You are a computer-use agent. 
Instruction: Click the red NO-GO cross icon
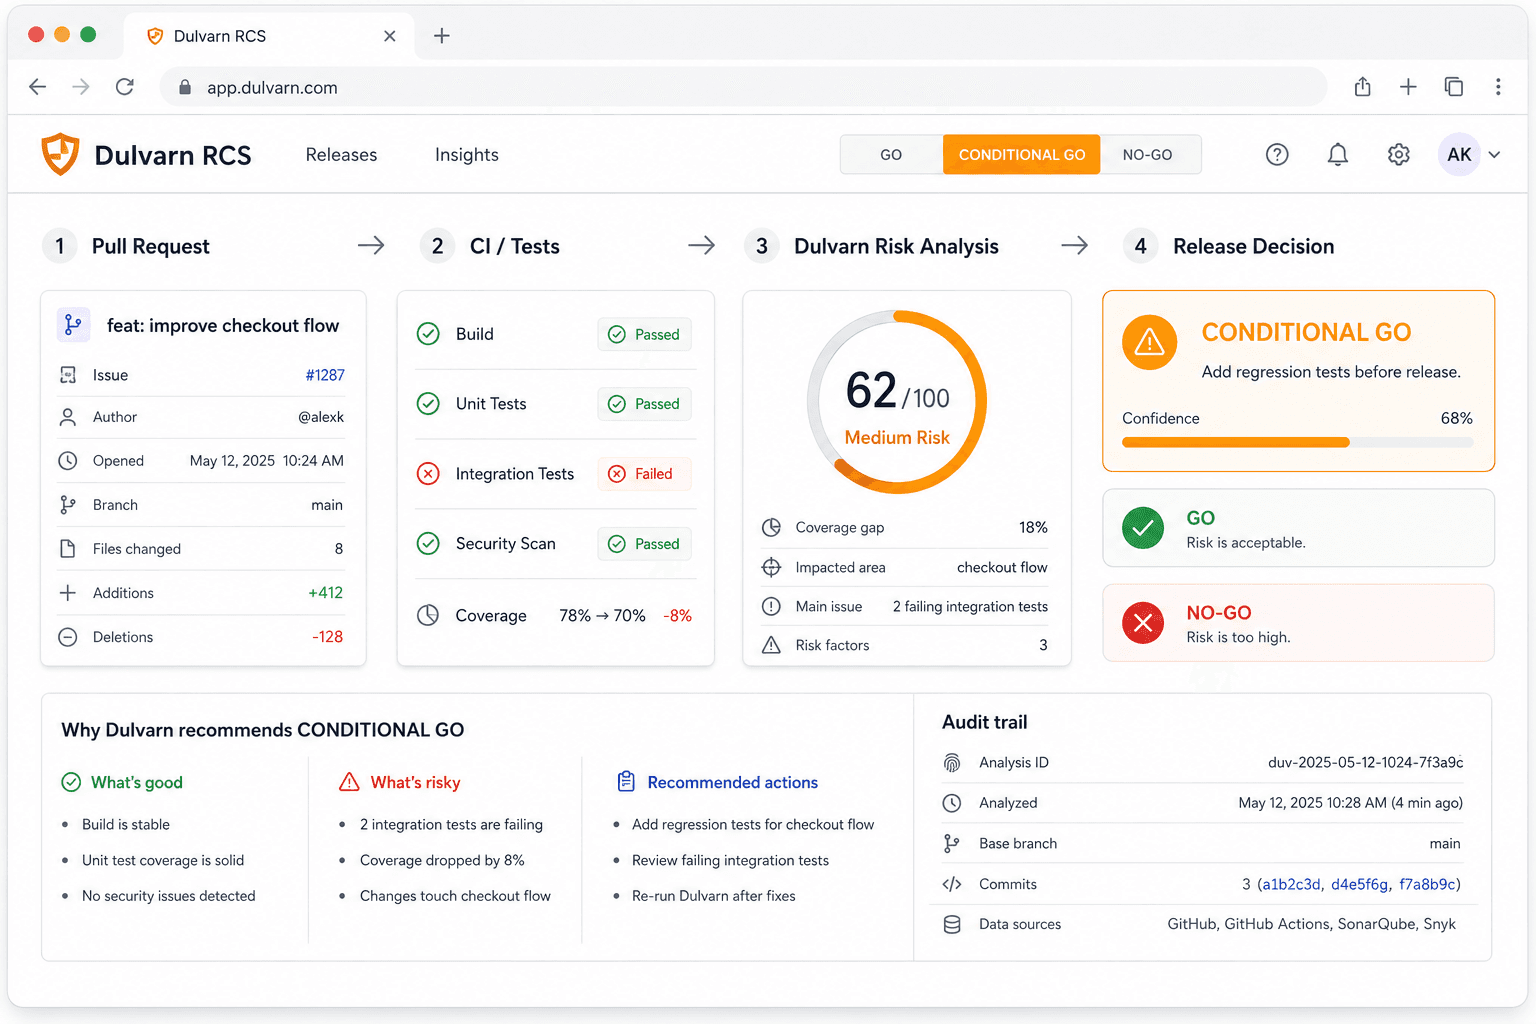(x=1143, y=623)
